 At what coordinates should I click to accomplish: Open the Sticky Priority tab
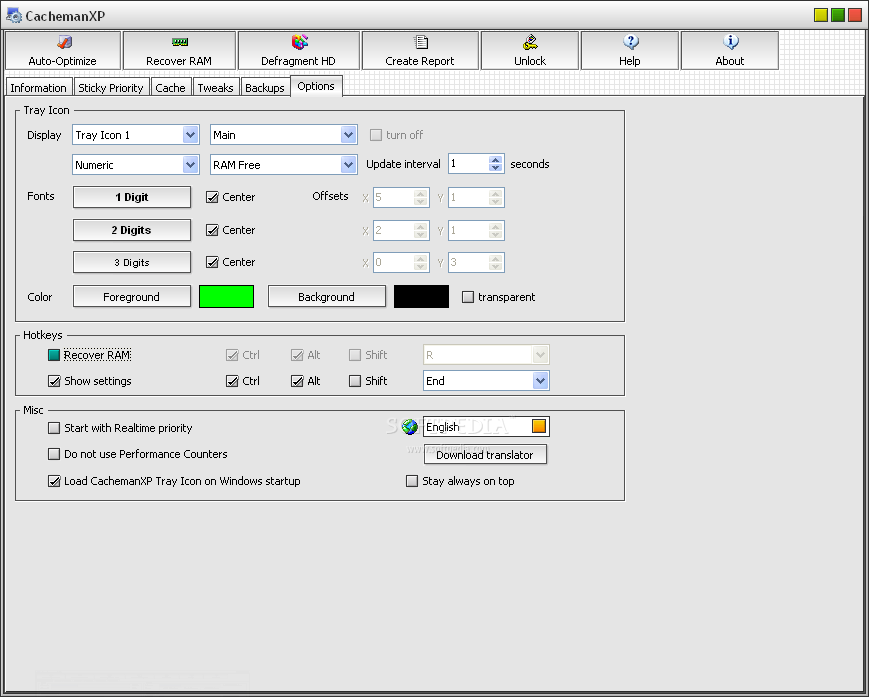[x=111, y=88]
